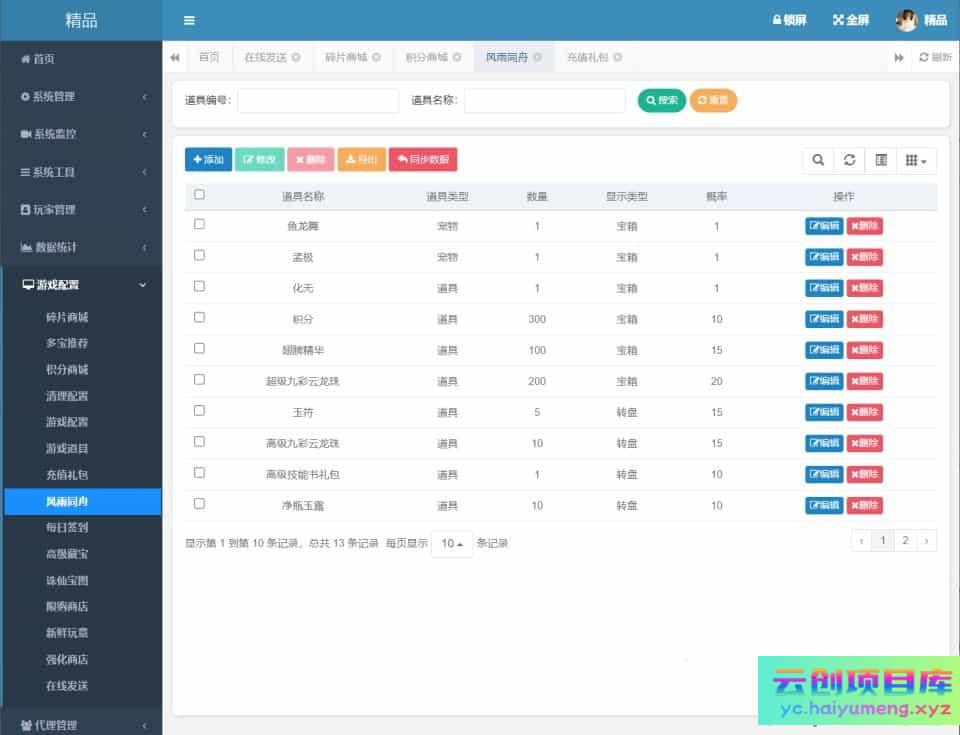The image size is (960, 735).
Task: Click the green 搜索 button
Action: pos(662,100)
